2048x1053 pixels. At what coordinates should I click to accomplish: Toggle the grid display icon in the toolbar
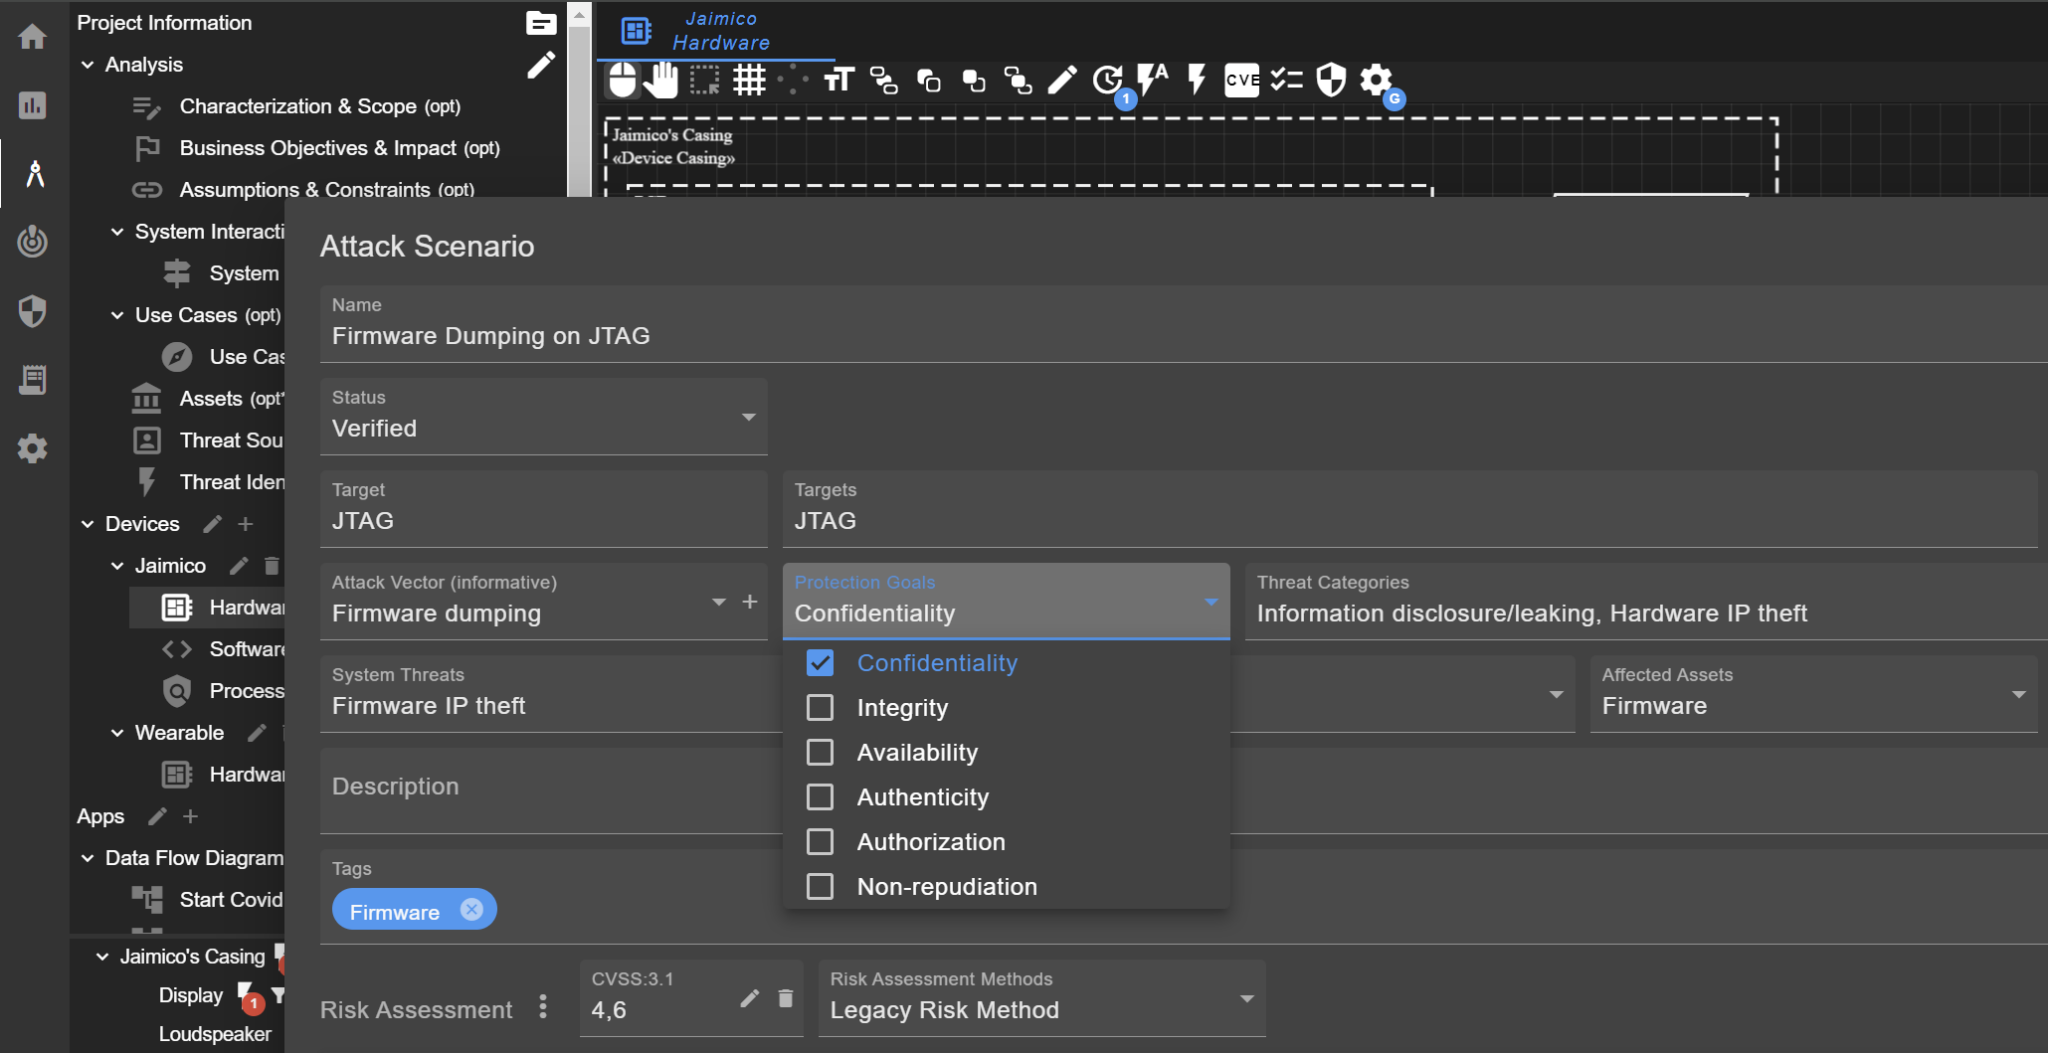click(750, 80)
